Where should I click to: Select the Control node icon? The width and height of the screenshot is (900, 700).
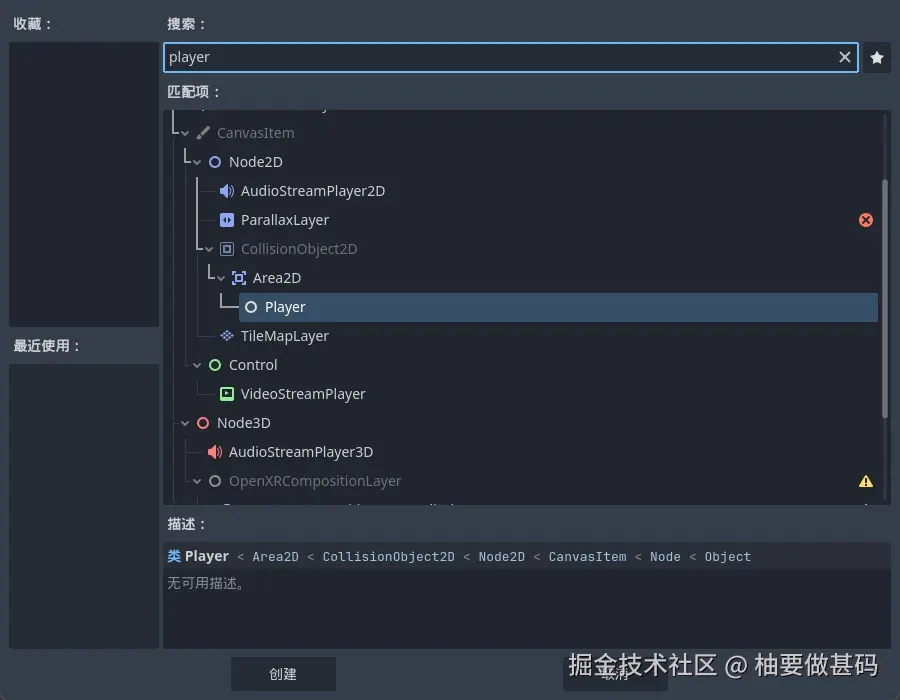click(214, 364)
